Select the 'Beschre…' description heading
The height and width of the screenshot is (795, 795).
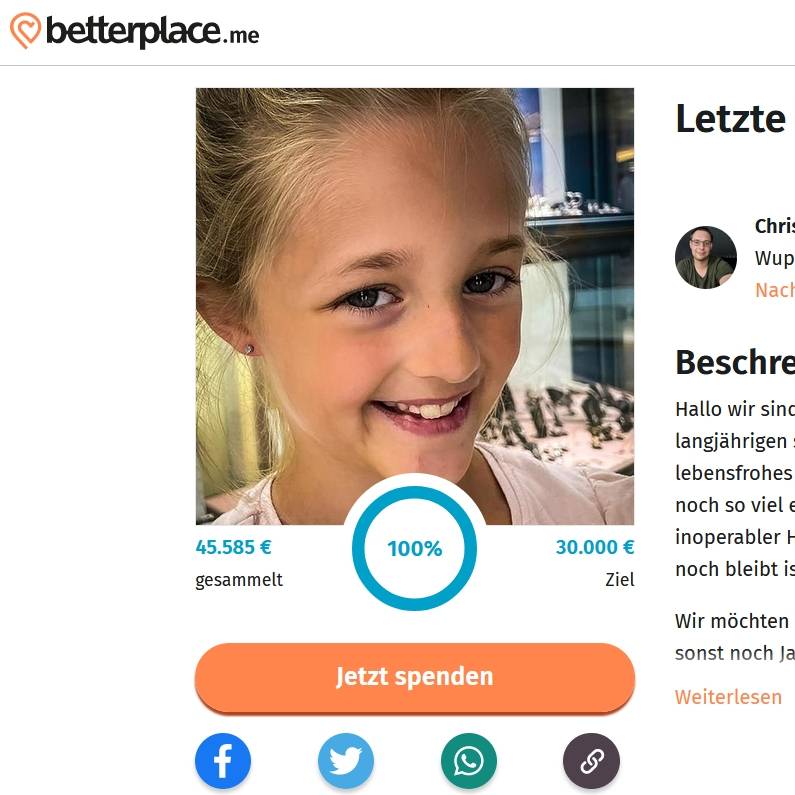click(x=735, y=362)
